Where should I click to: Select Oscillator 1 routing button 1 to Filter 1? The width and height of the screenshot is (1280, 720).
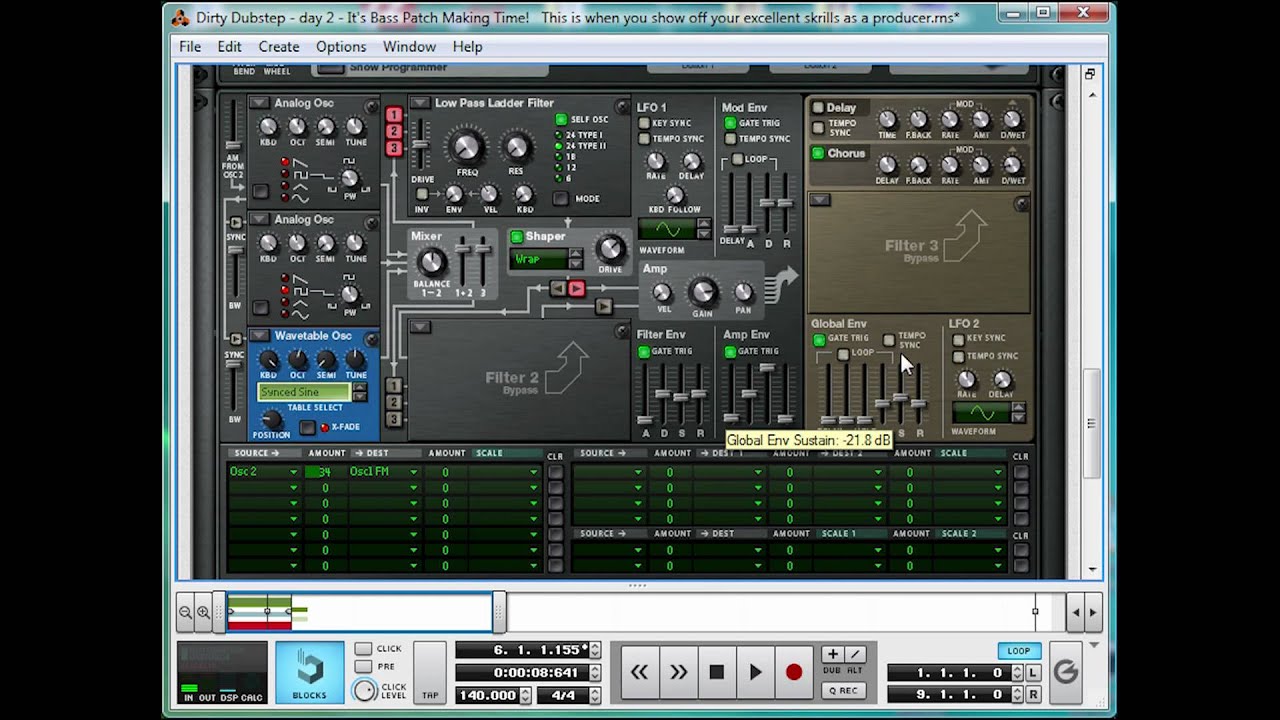click(394, 115)
